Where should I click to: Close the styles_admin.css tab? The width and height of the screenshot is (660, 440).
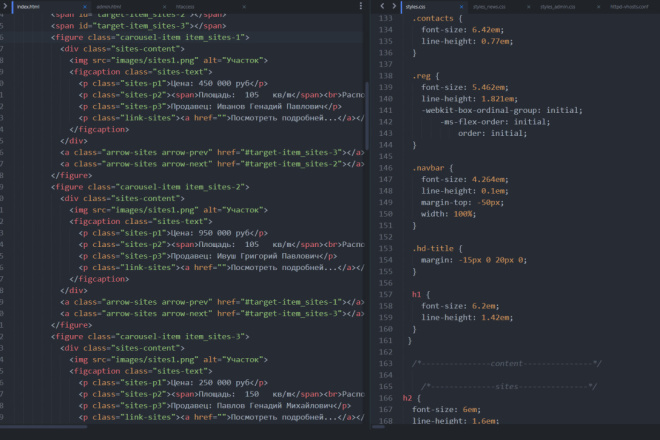[599, 7]
